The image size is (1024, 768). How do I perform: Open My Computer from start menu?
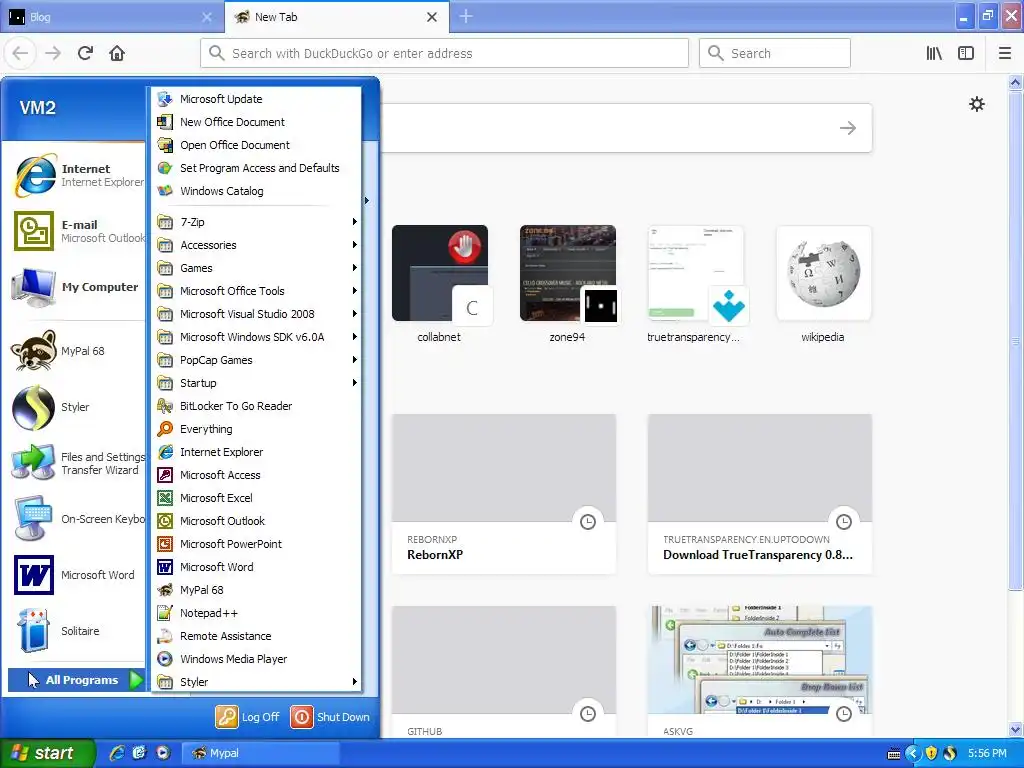pos(77,287)
